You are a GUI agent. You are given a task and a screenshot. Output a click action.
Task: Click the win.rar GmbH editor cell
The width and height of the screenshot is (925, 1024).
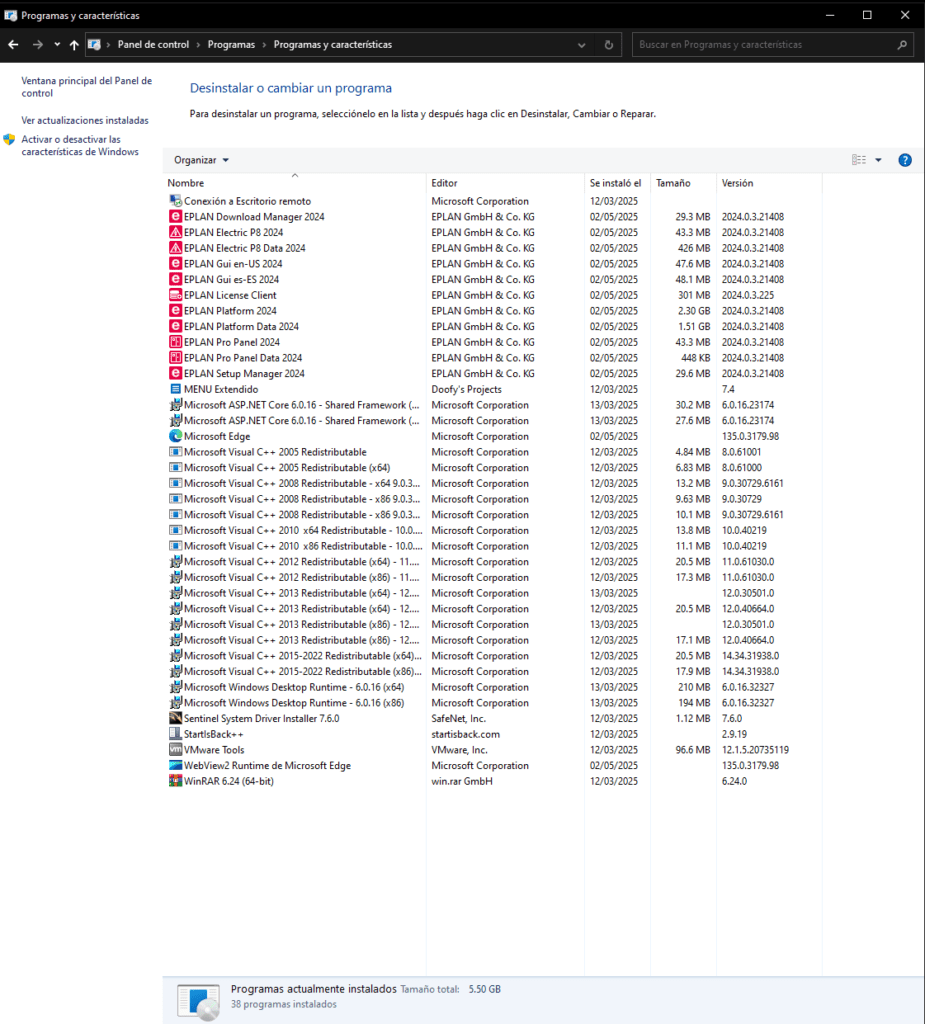click(462, 781)
